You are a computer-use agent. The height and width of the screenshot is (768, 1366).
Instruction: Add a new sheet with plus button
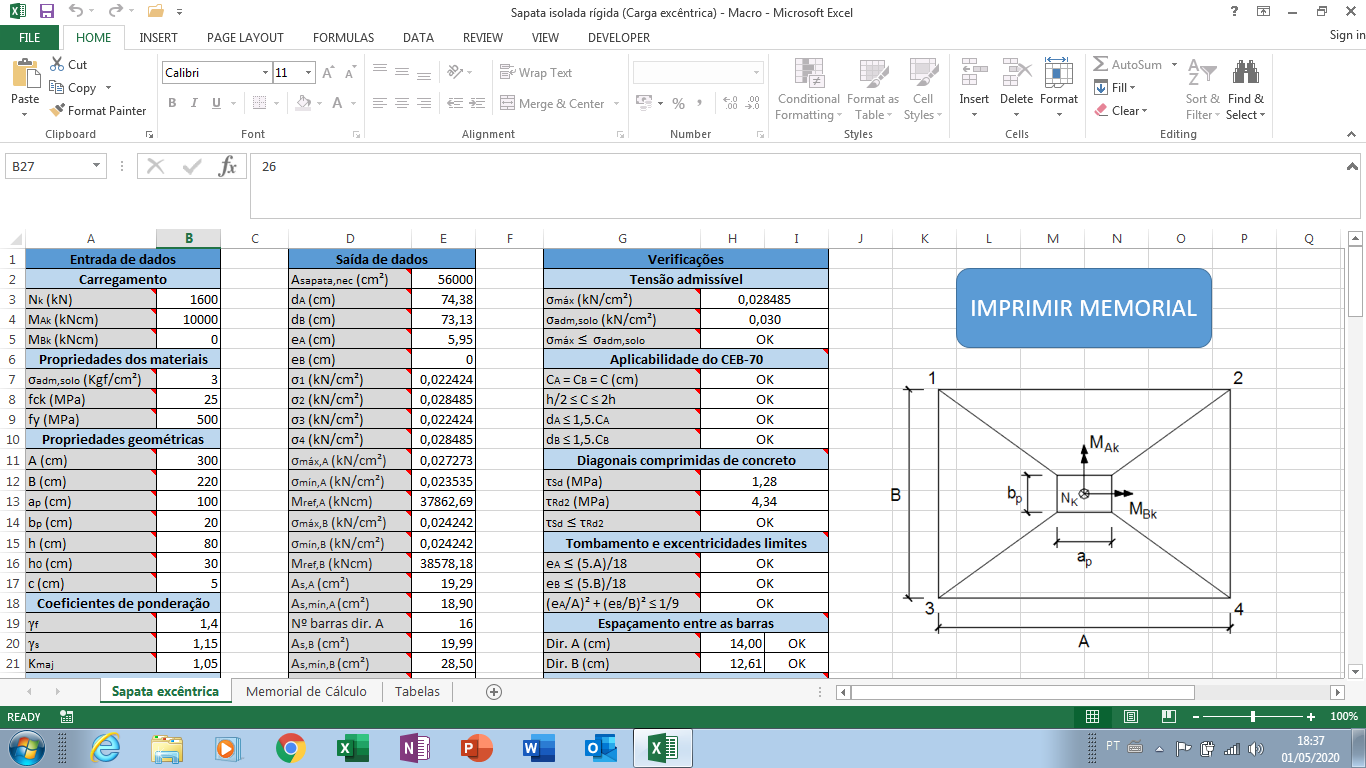493,691
